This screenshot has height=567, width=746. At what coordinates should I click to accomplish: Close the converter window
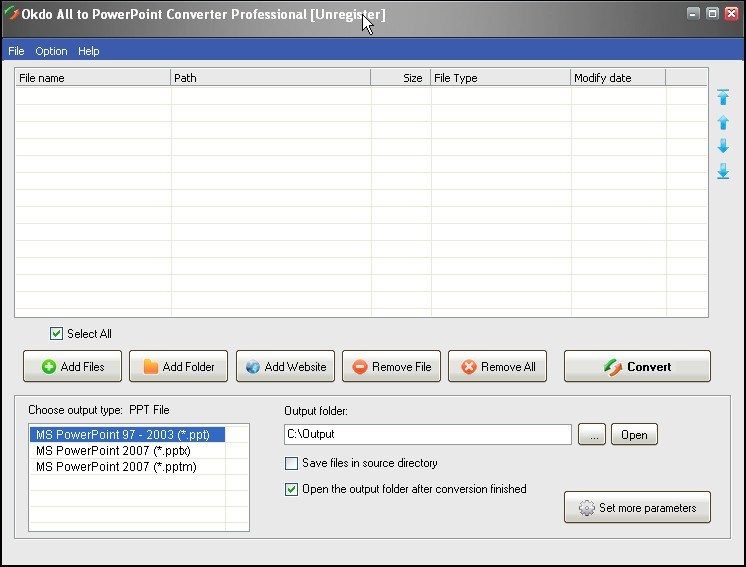(731, 13)
